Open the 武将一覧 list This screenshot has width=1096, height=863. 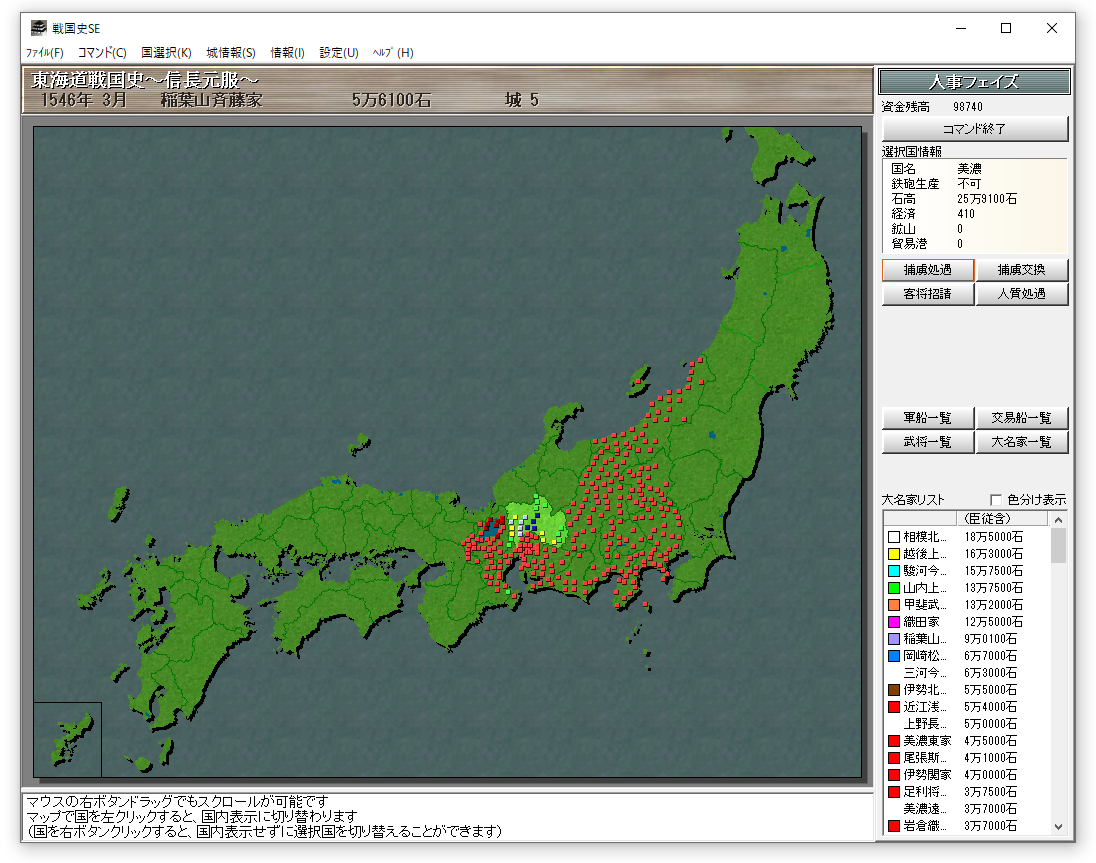[x=927, y=442]
